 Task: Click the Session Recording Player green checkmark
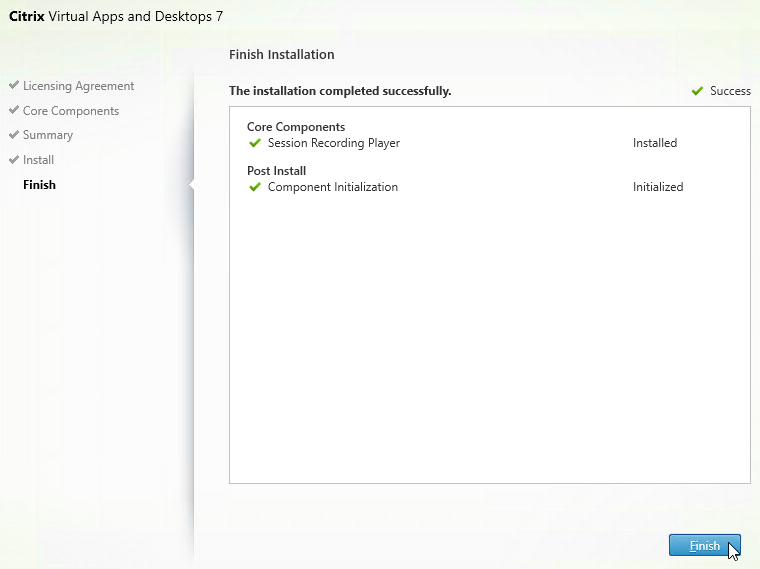(254, 143)
